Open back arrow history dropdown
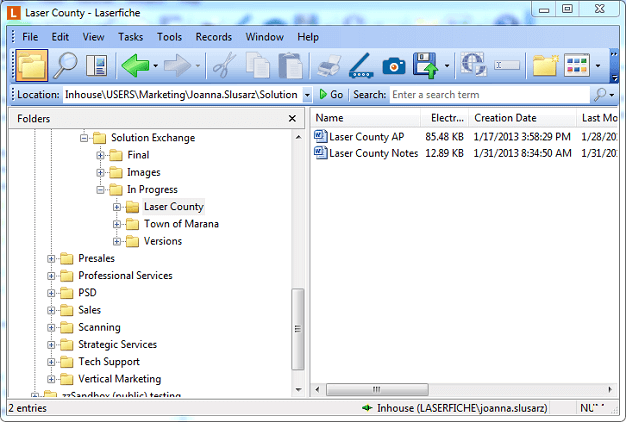Viewport: 626px width, 422px height. [x=155, y=65]
